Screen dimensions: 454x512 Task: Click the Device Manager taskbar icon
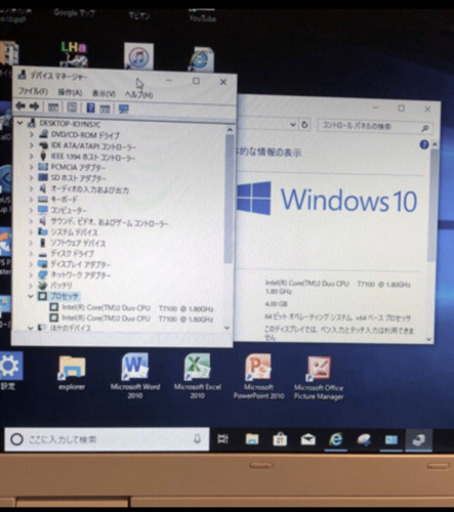click(x=419, y=440)
